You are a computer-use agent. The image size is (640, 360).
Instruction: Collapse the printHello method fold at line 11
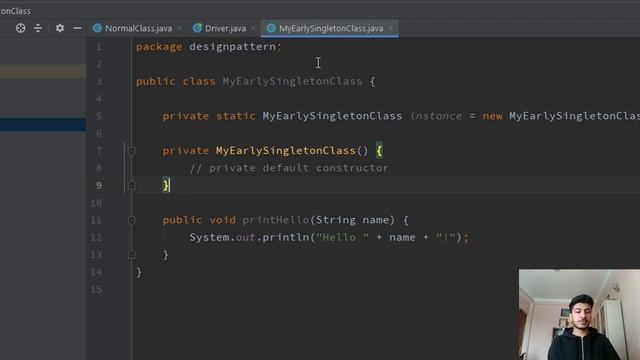click(x=131, y=221)
